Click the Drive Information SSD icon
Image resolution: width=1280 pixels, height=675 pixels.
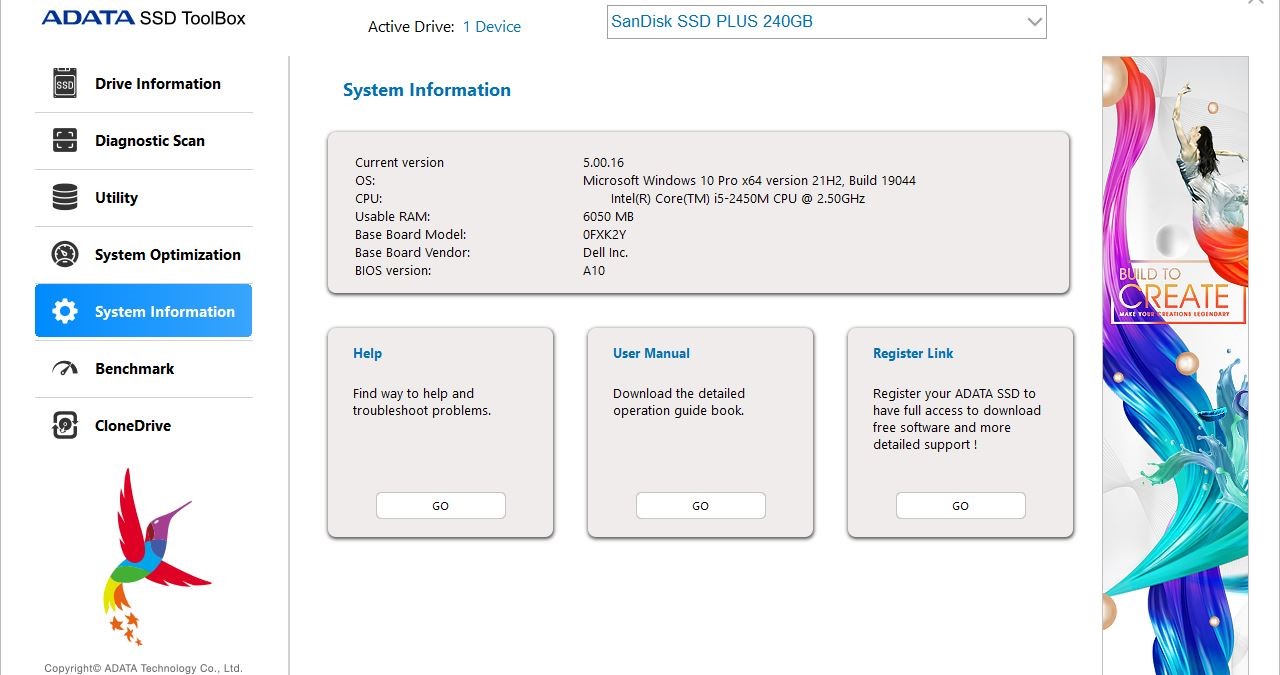pos(65,84)
